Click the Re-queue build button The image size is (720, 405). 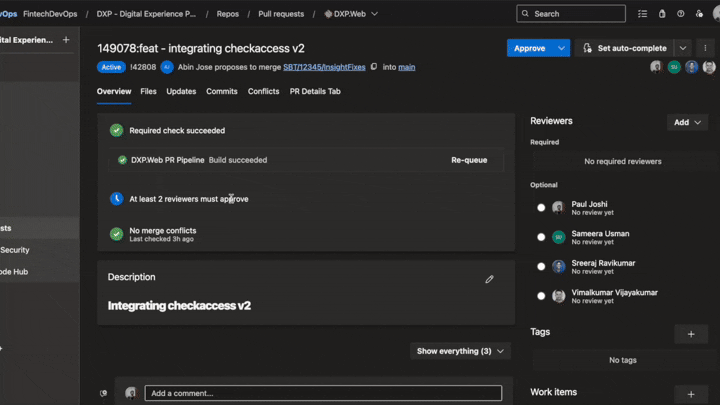pyautogui.click(x=469, y=160)
